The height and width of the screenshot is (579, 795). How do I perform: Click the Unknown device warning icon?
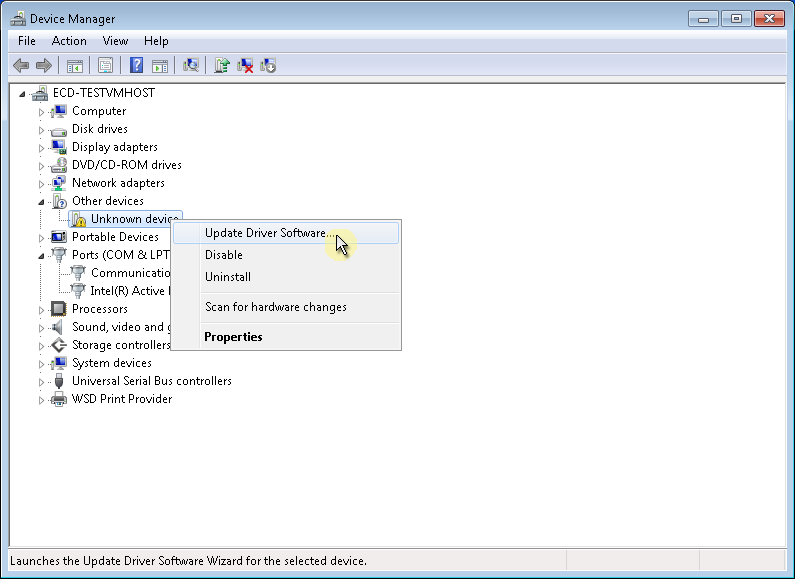[x=78, y=219]
